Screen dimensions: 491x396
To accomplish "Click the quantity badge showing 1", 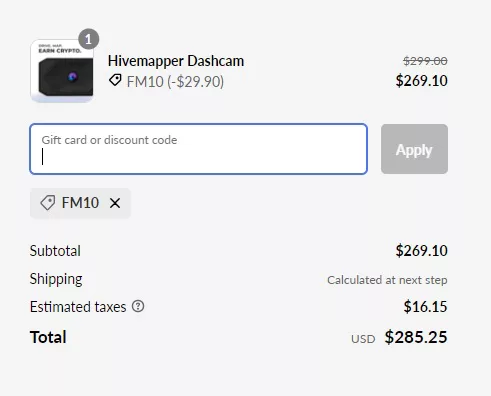I will coord(88,39).
